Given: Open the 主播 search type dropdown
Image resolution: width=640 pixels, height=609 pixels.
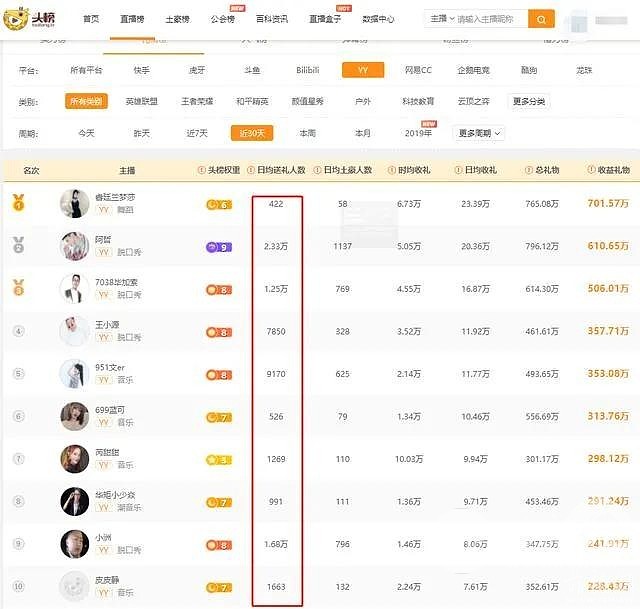Looking at the screenshot, I should tap(442, 19).
